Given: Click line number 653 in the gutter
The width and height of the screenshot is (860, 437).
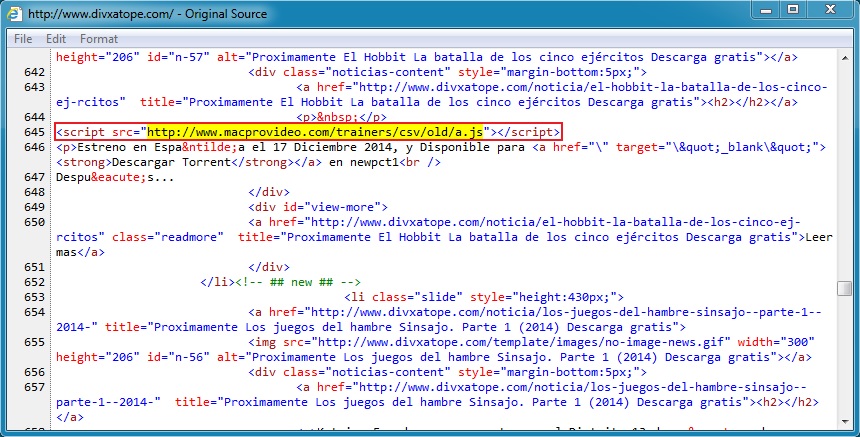Looking at the screenshot, I should 34,297.
